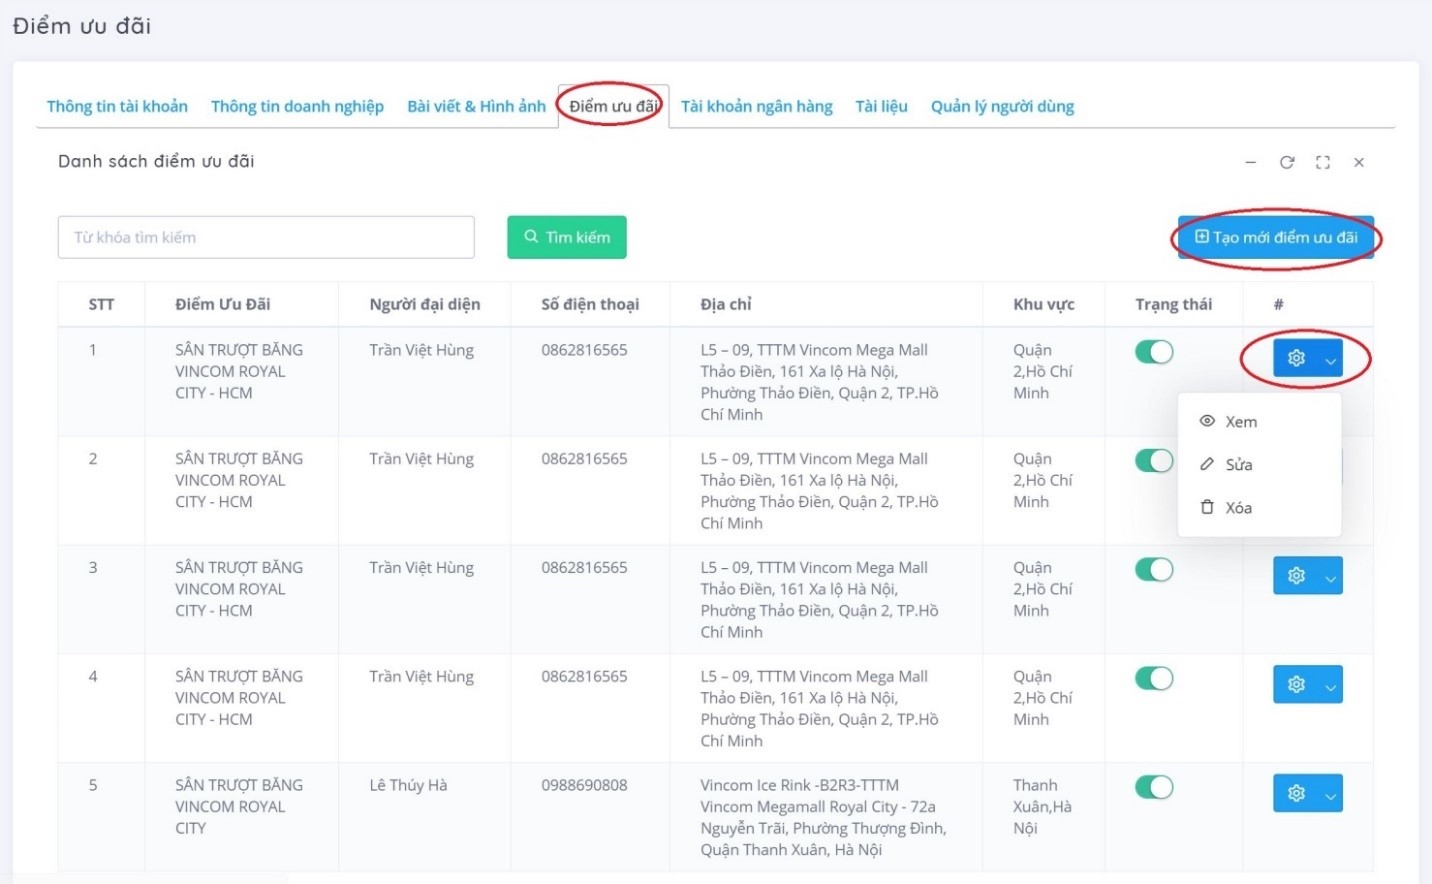This screenshot has height=884, width=1432.
Task: Choose Xem from the action menu
Action: point(1259,422)
